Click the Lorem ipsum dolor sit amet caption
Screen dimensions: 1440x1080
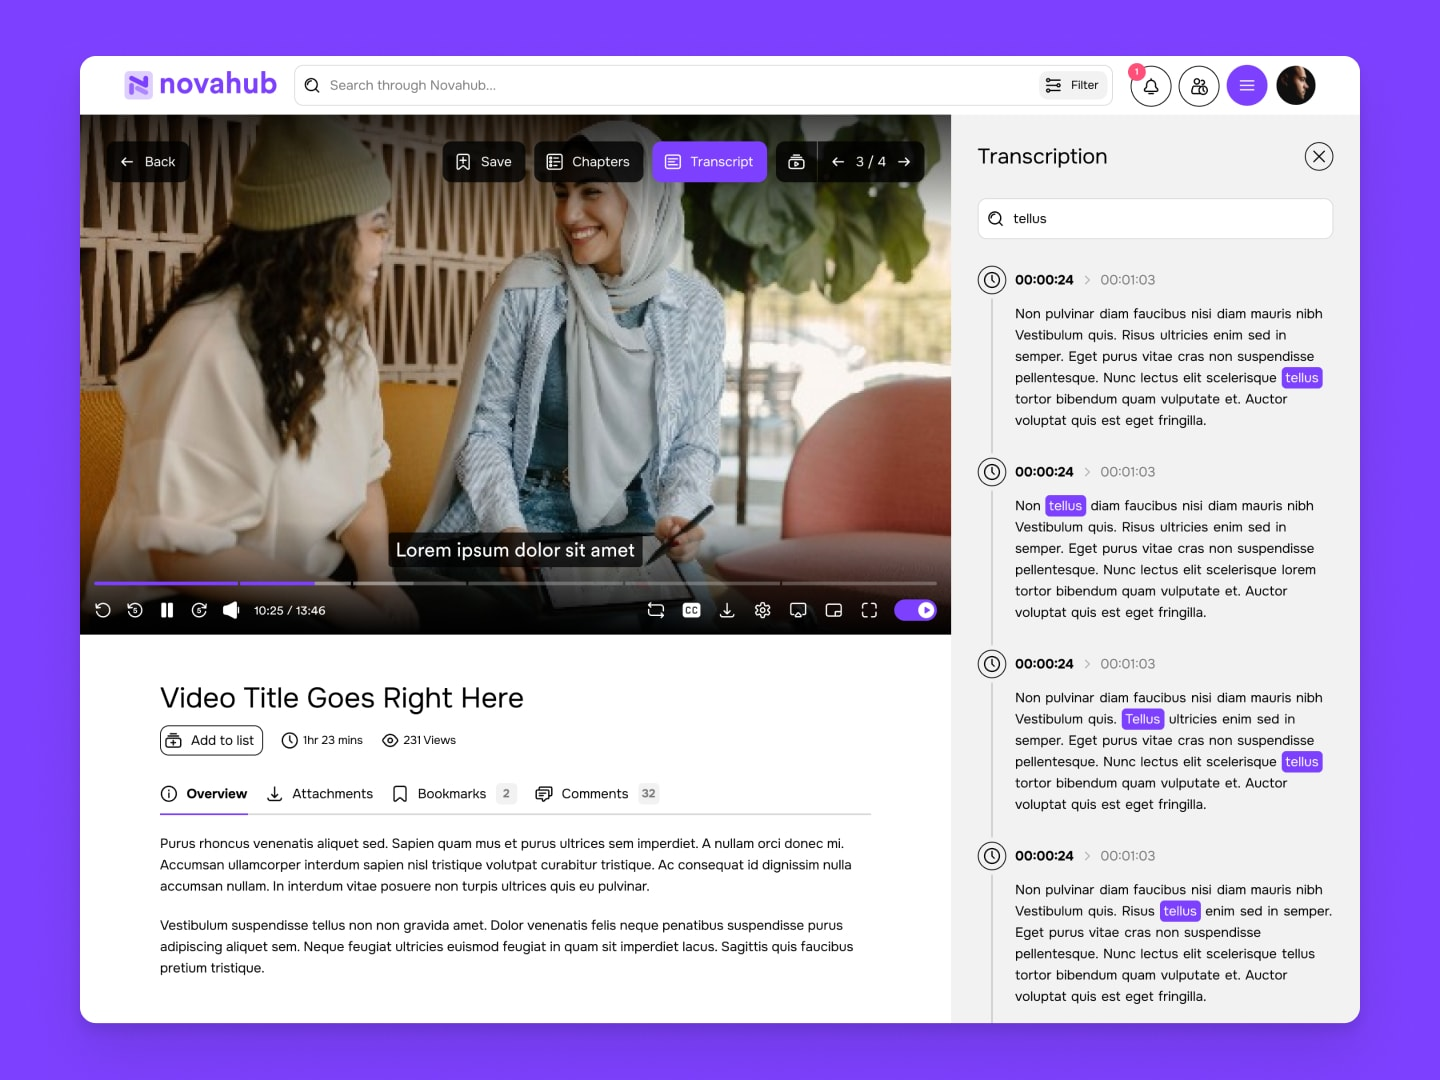click(515, 550)
